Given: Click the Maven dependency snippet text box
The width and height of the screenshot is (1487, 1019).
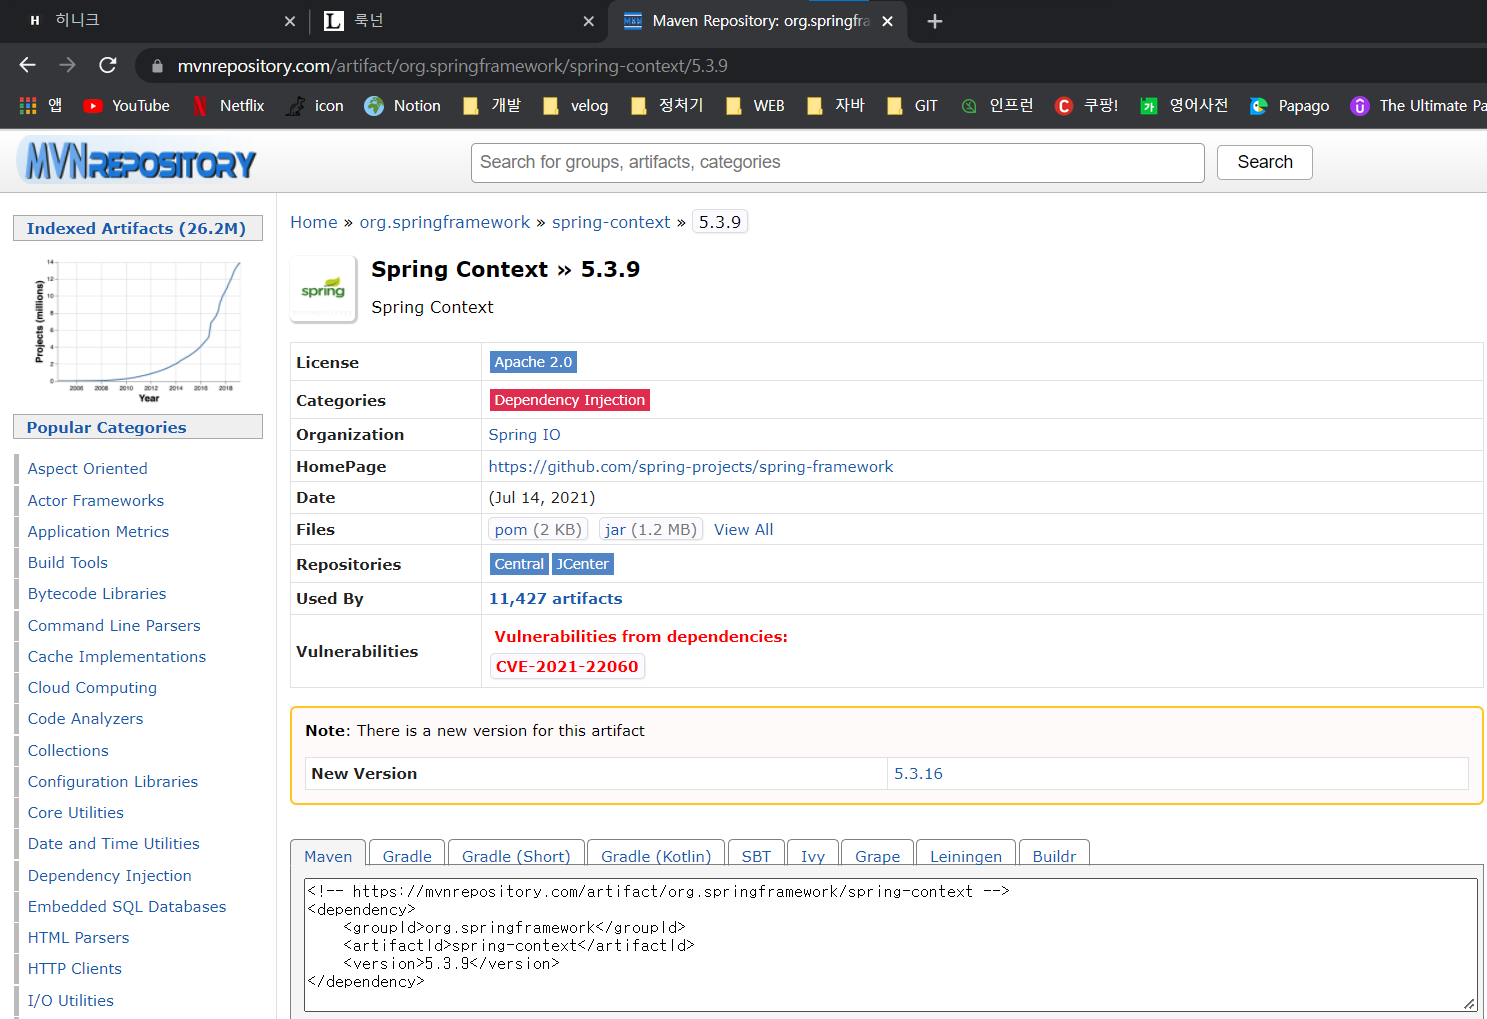Looking at the screenshot, I should coord(891,945).
